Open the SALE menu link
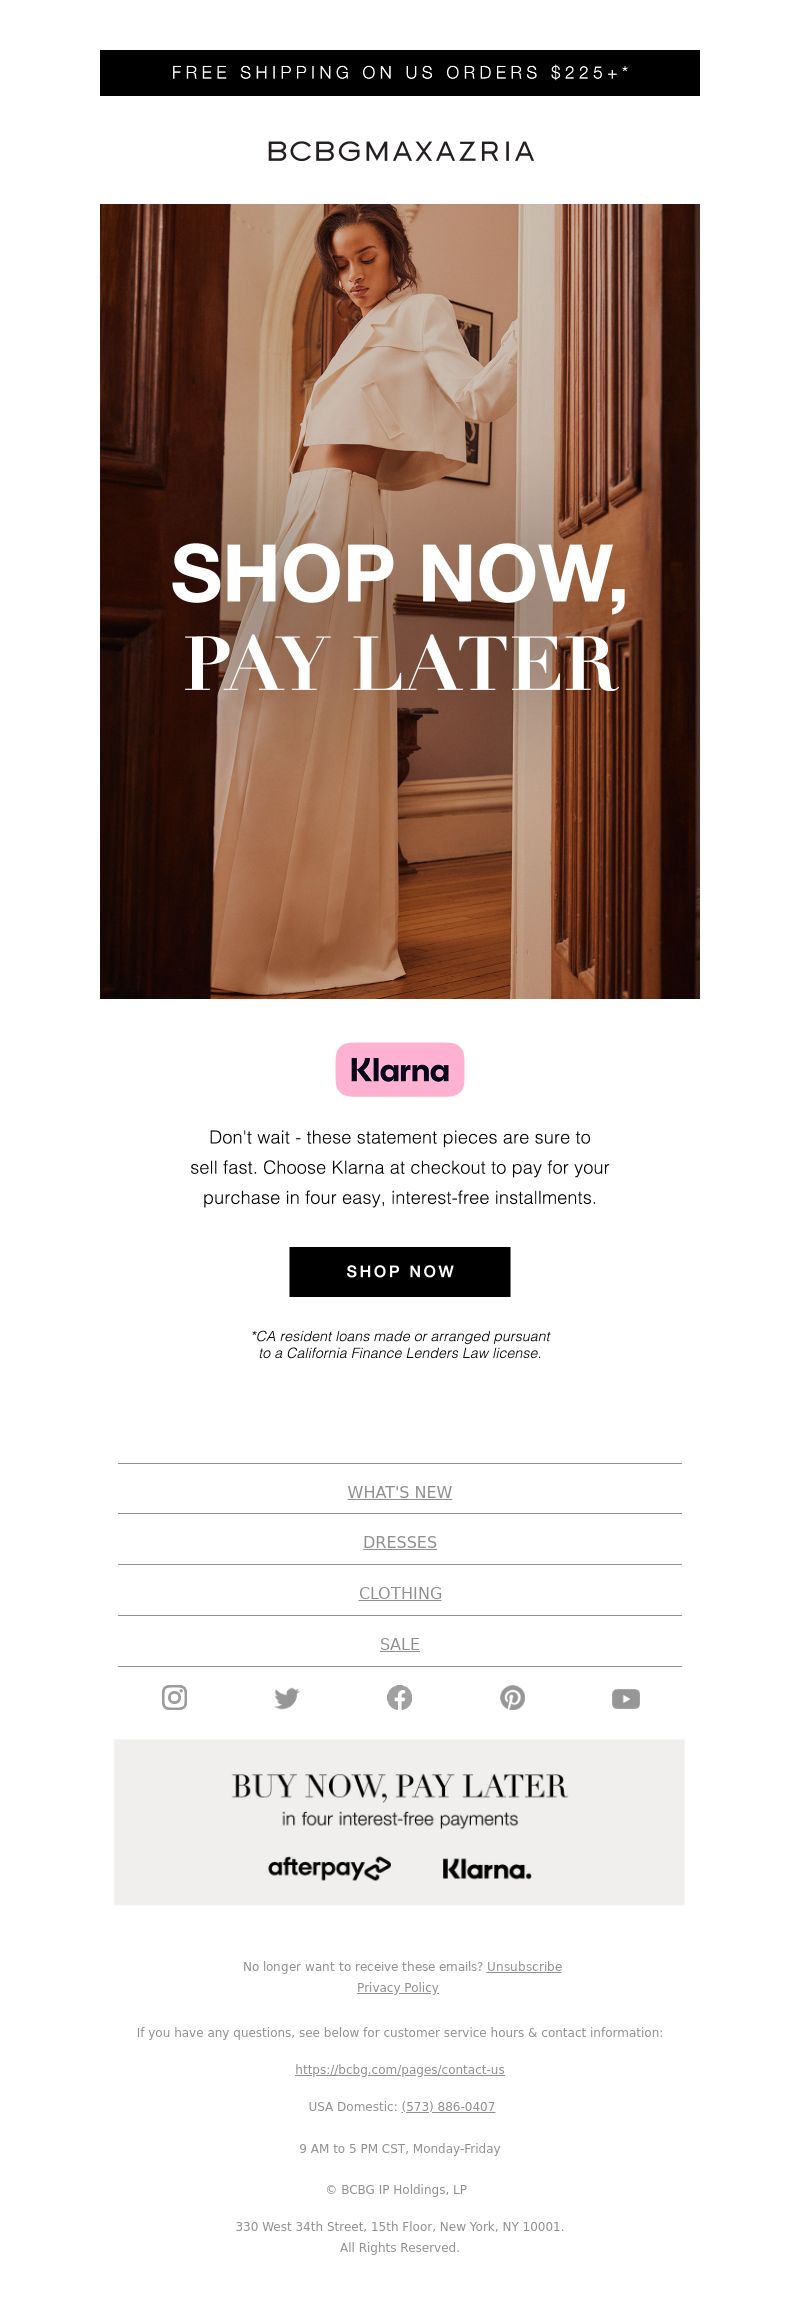The image size is (800, 2321). pos(400,1644)
